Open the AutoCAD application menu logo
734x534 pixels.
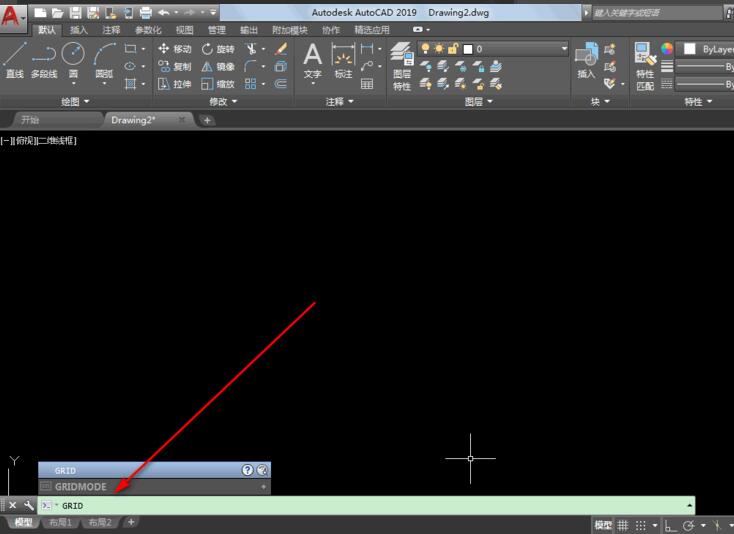12,18
